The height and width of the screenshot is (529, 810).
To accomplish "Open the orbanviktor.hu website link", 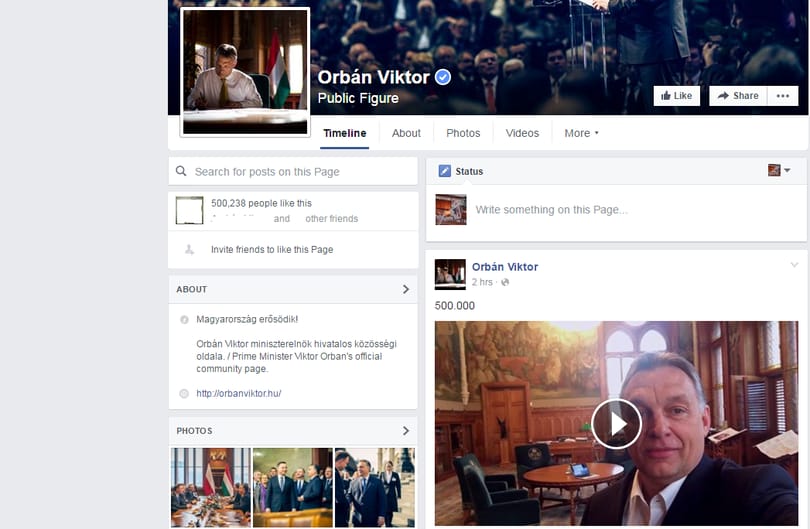I will tap(239, 393).
